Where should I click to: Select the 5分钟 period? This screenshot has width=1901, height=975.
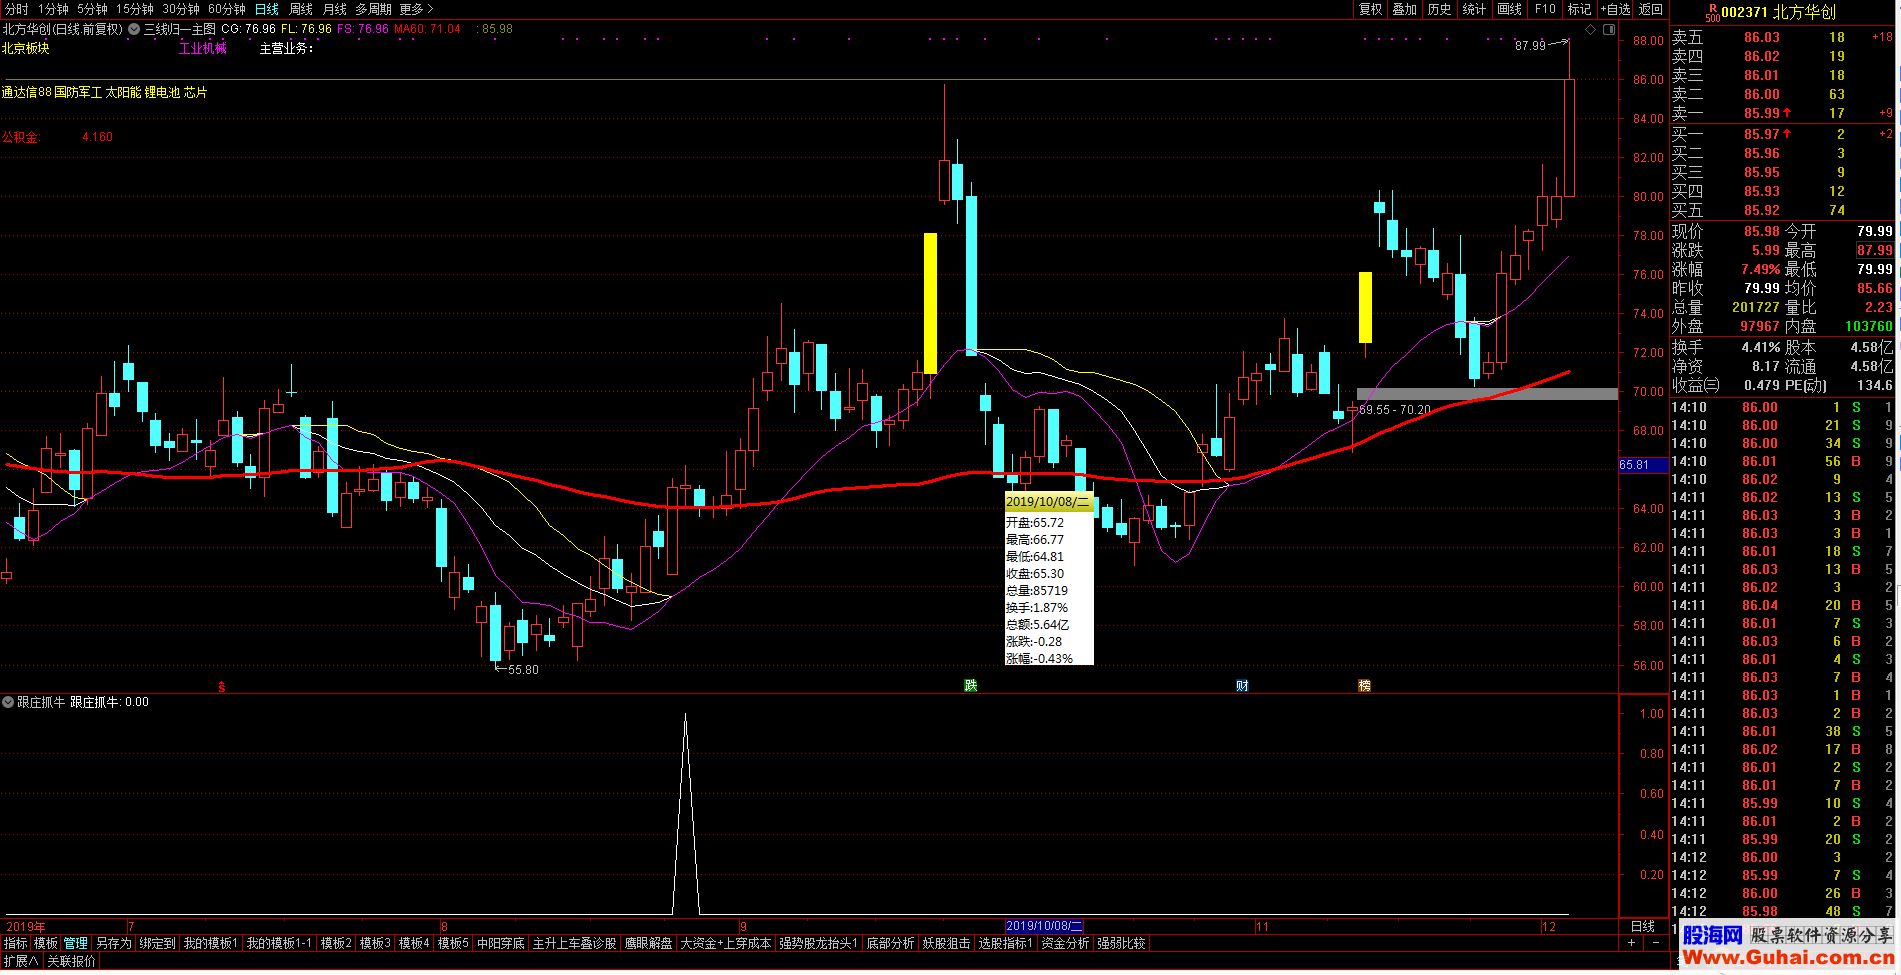click(x=92, y=9)
